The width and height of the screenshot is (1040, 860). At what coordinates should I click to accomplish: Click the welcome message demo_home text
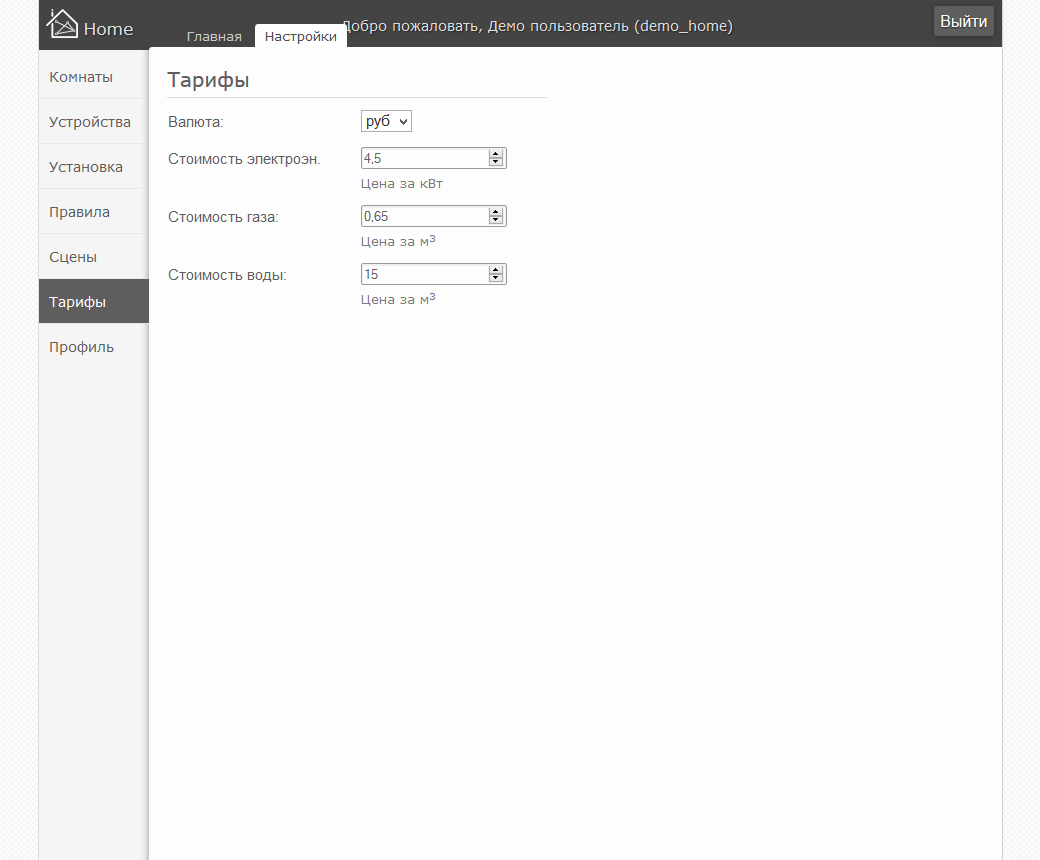pyautogui.click(x=537, y=26)
